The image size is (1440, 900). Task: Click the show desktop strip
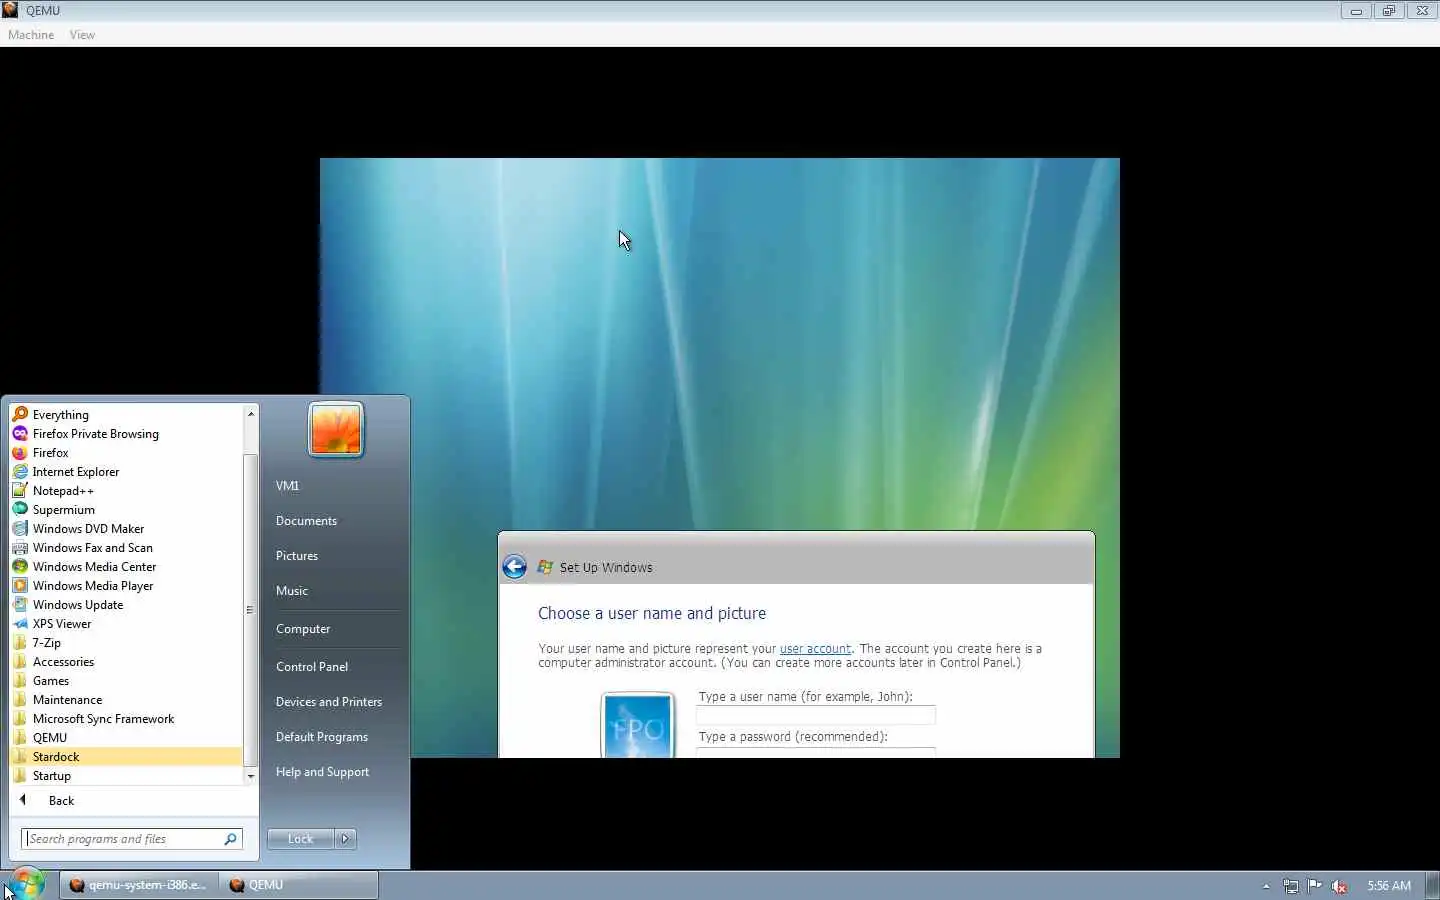tap(1432, 885)
